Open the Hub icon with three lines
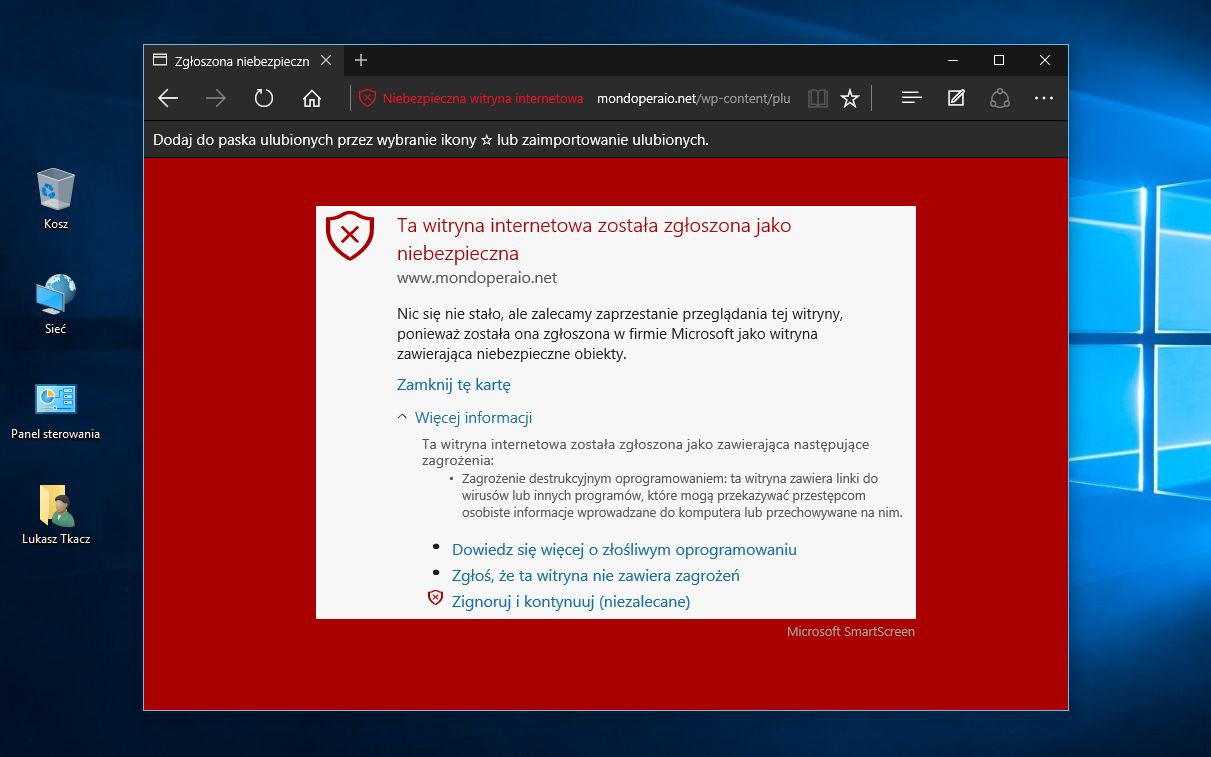This screenshot has height=757, width=1211. click(x=911, y=98)
